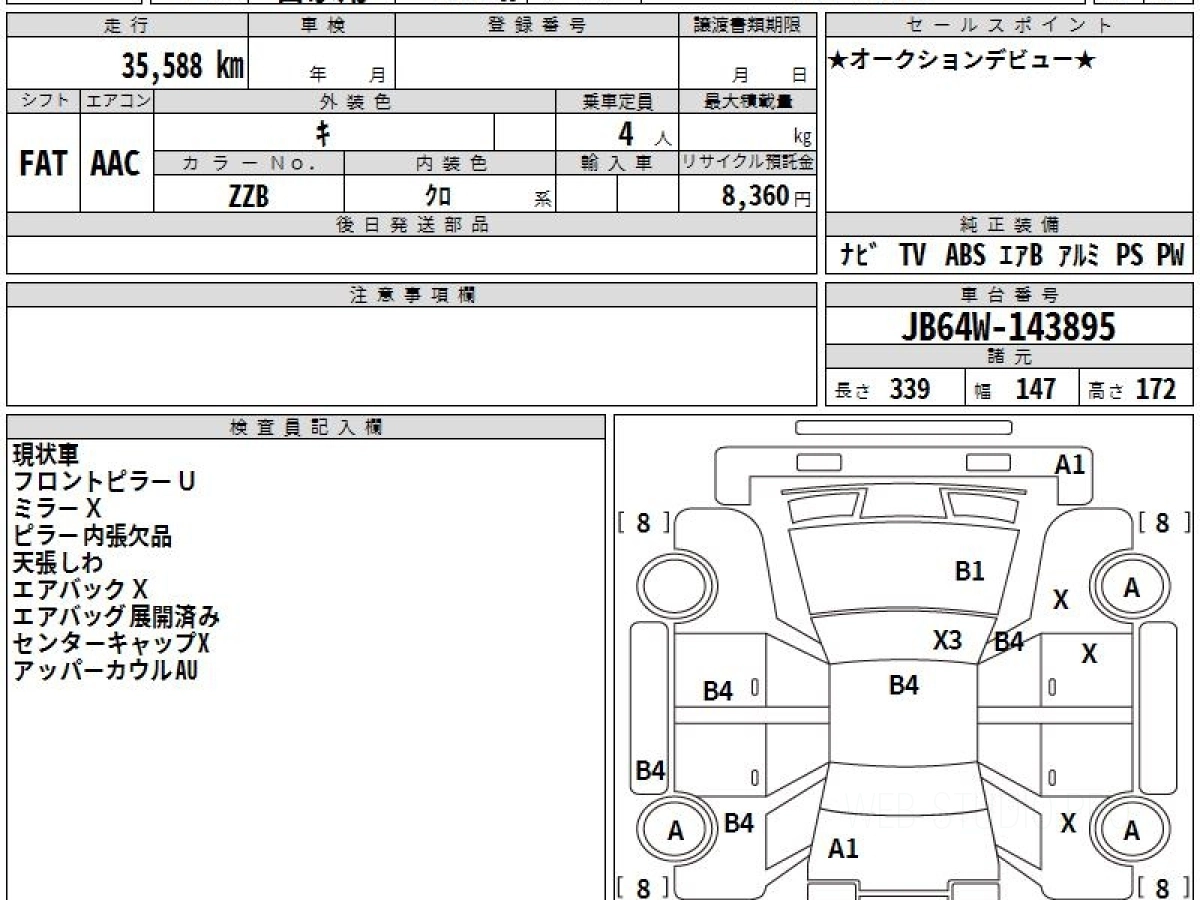Image resolution: width=1200 pixels, height=900 pixels.
Task: Click the 内装色 header
Action: 450,163
